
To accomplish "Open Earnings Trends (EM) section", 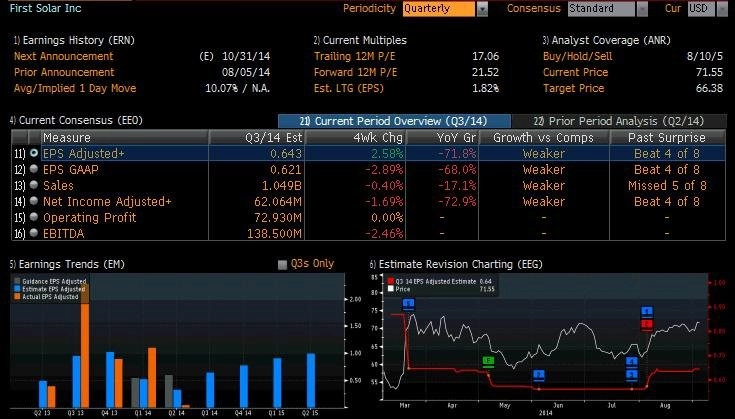I will [x=67, y=264].
